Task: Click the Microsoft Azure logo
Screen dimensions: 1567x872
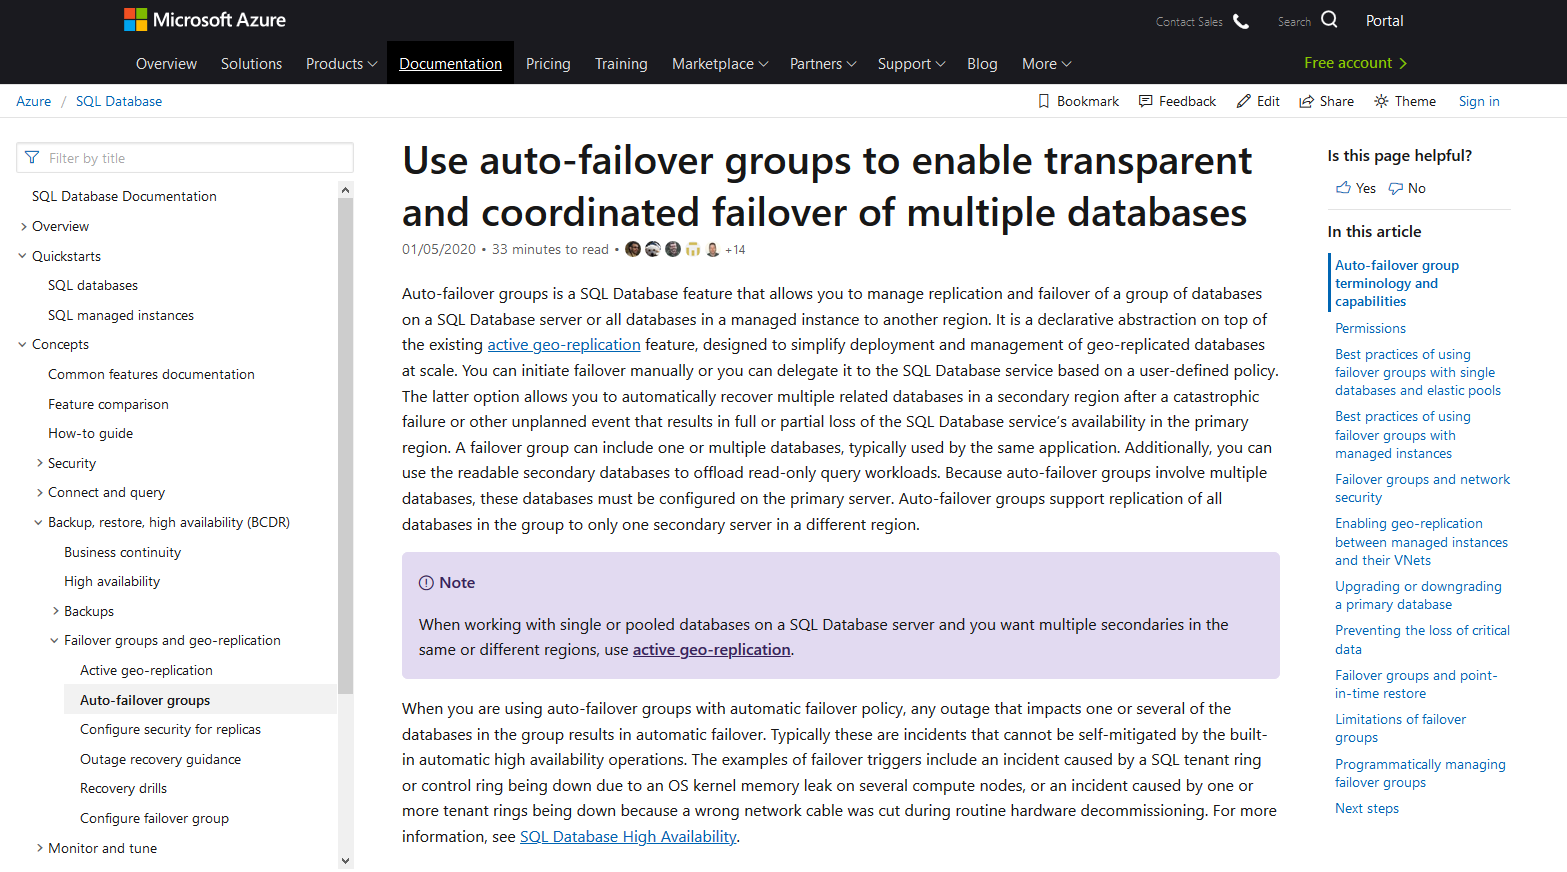Action: [x=205, y=20]
